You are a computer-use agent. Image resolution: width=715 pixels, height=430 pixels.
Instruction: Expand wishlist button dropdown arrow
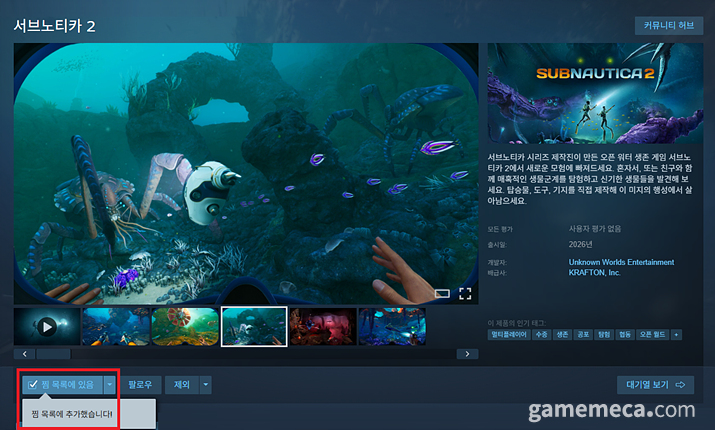(109, 384)
